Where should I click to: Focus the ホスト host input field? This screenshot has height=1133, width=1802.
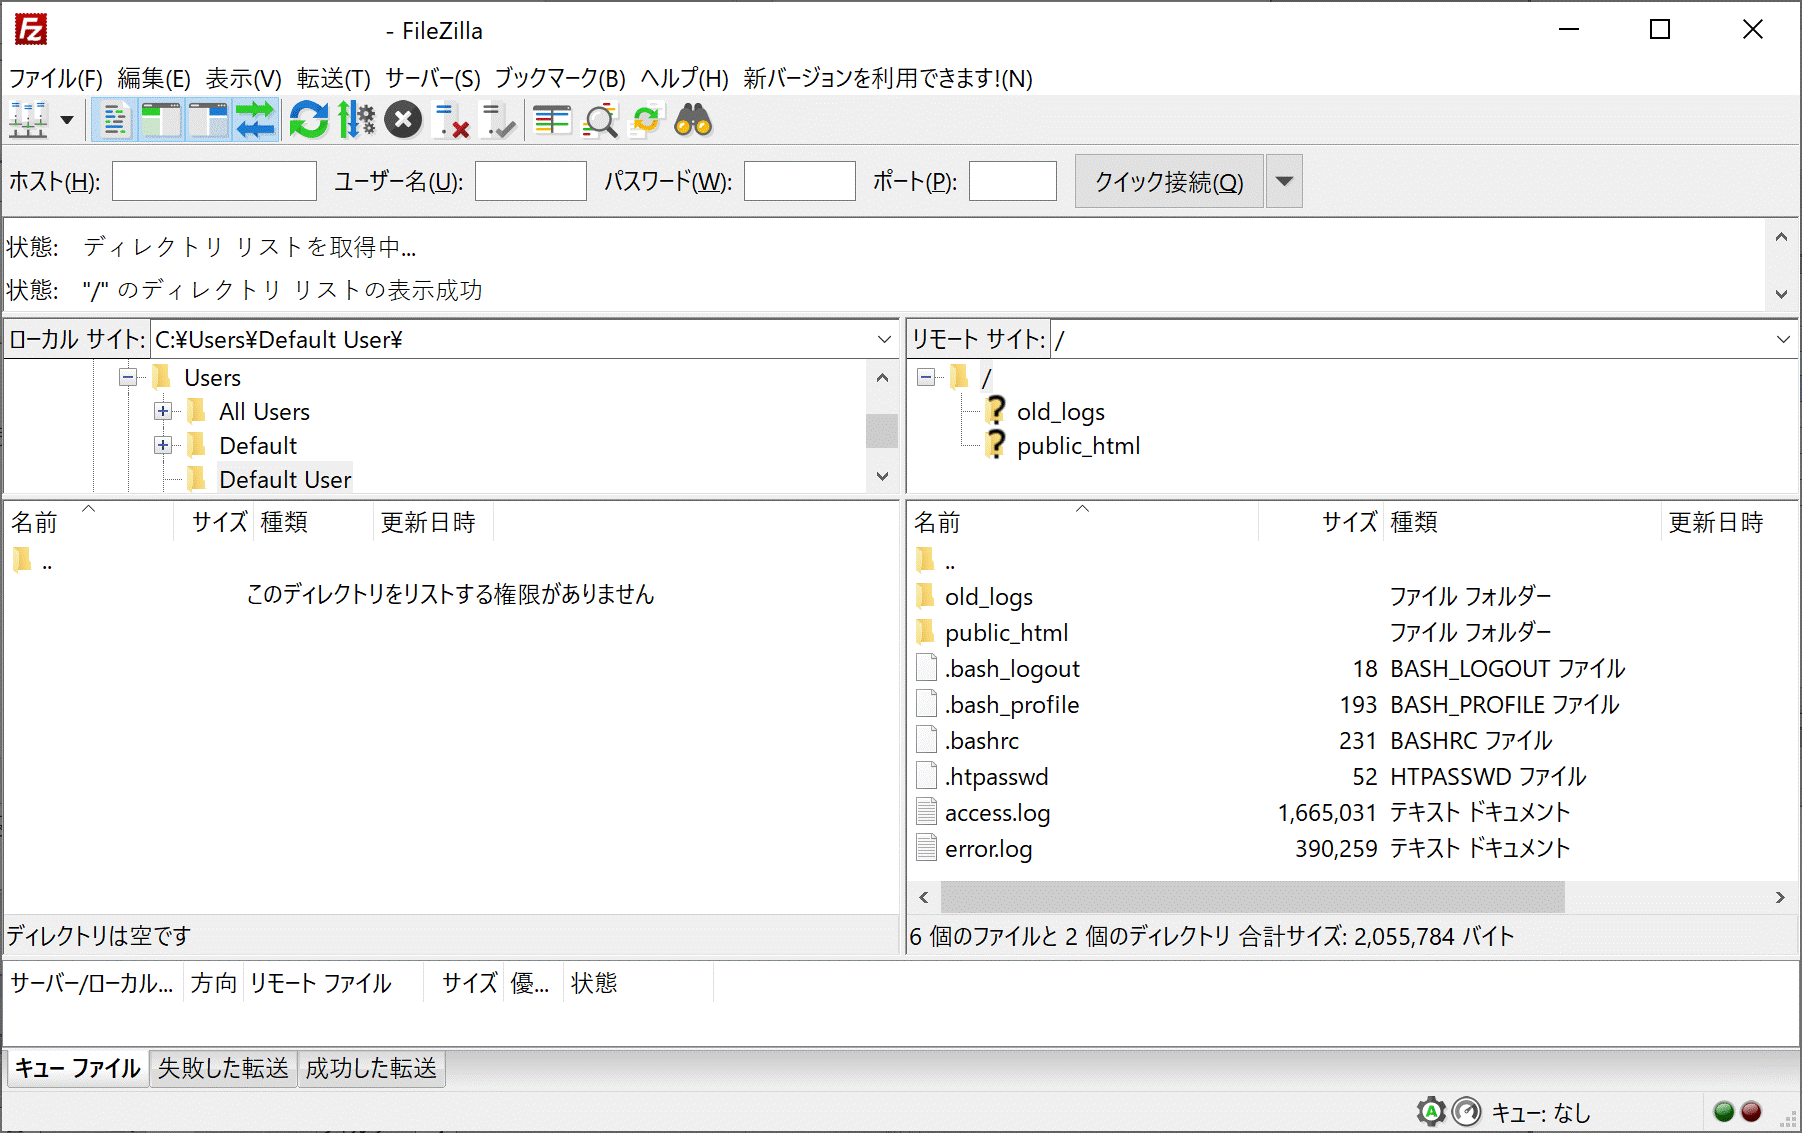point(214,181)
